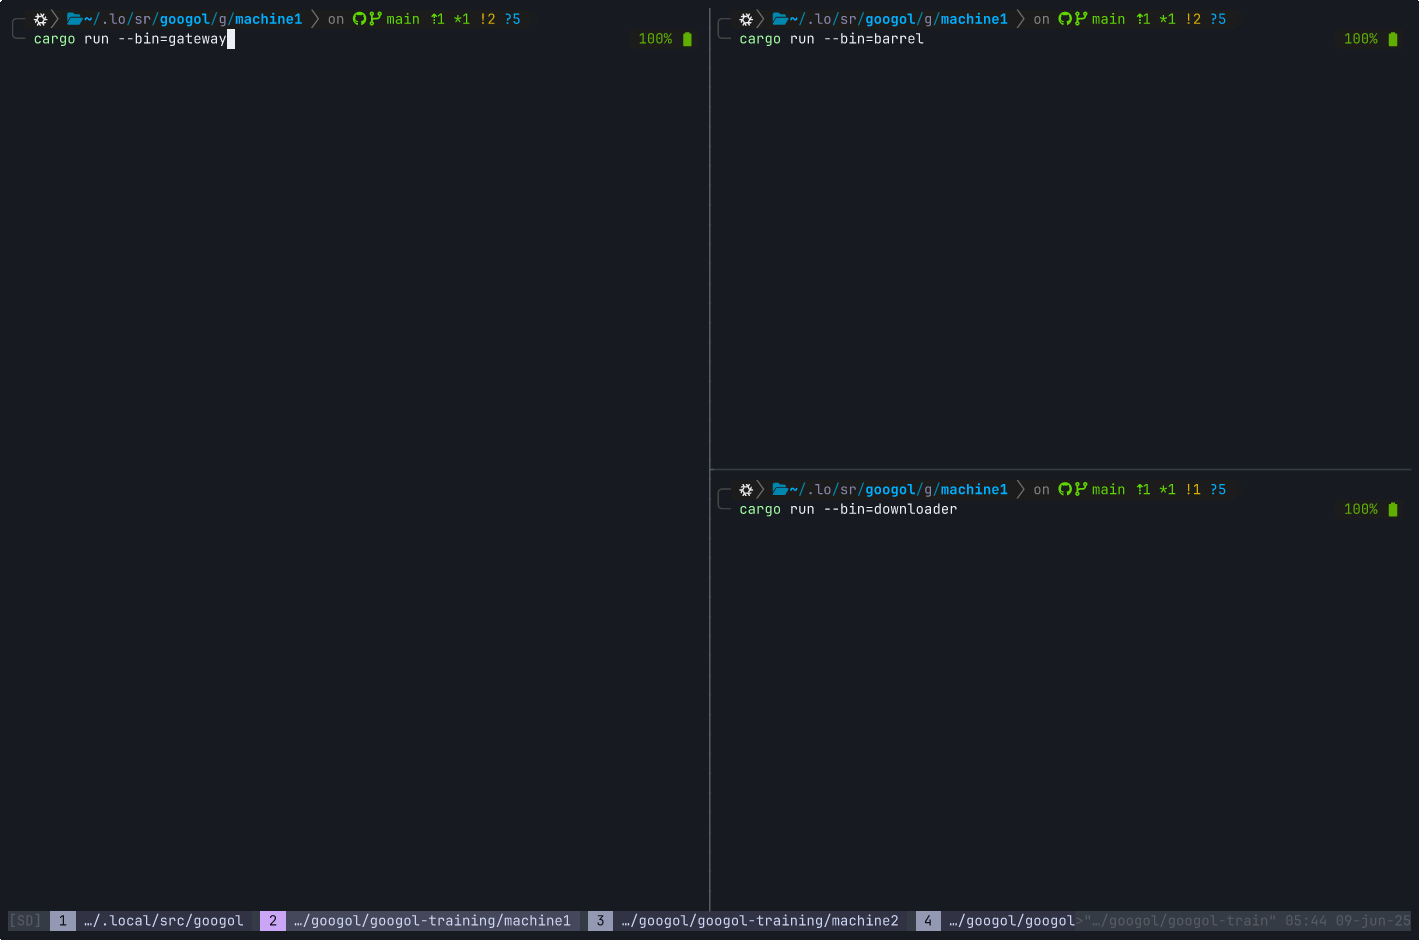Click the "*1" stash count in barrel pane
Viewport: 1419px width, 940px height.
click(x=1167, y=19)
